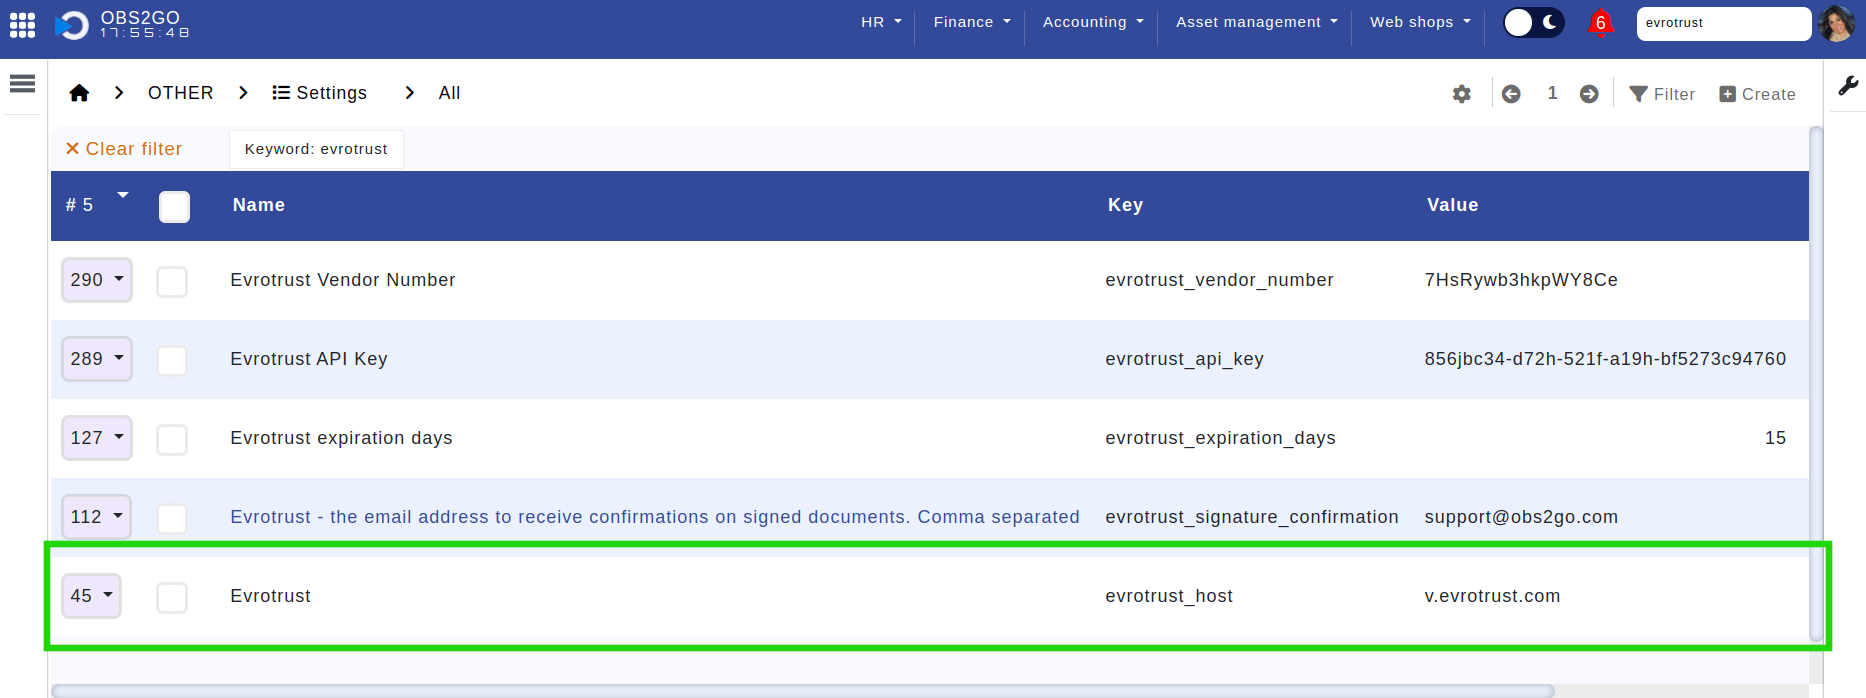Go to previous page arrow

pos(1511,94)
